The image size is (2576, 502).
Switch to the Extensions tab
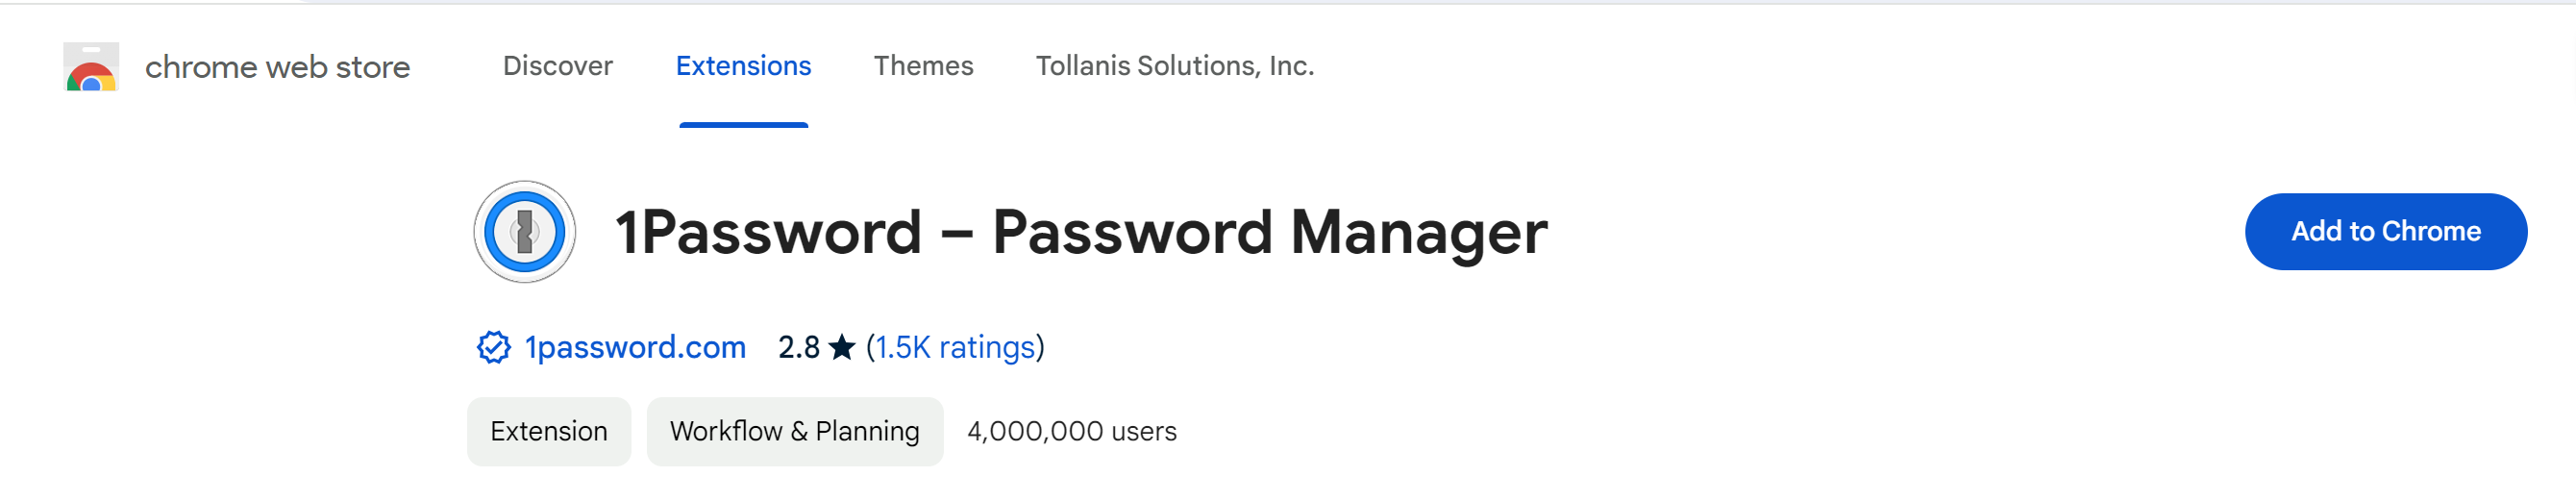743,66
